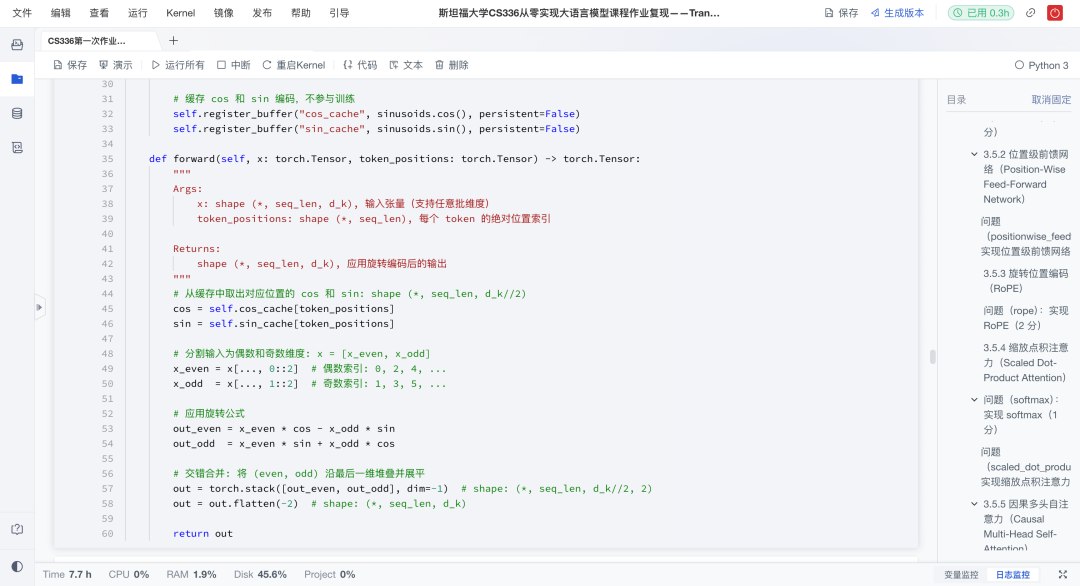1080x586 pixels.
Task: Open the file browser sidebar icon
Action: pyautogui.click(x=17, y=80)
